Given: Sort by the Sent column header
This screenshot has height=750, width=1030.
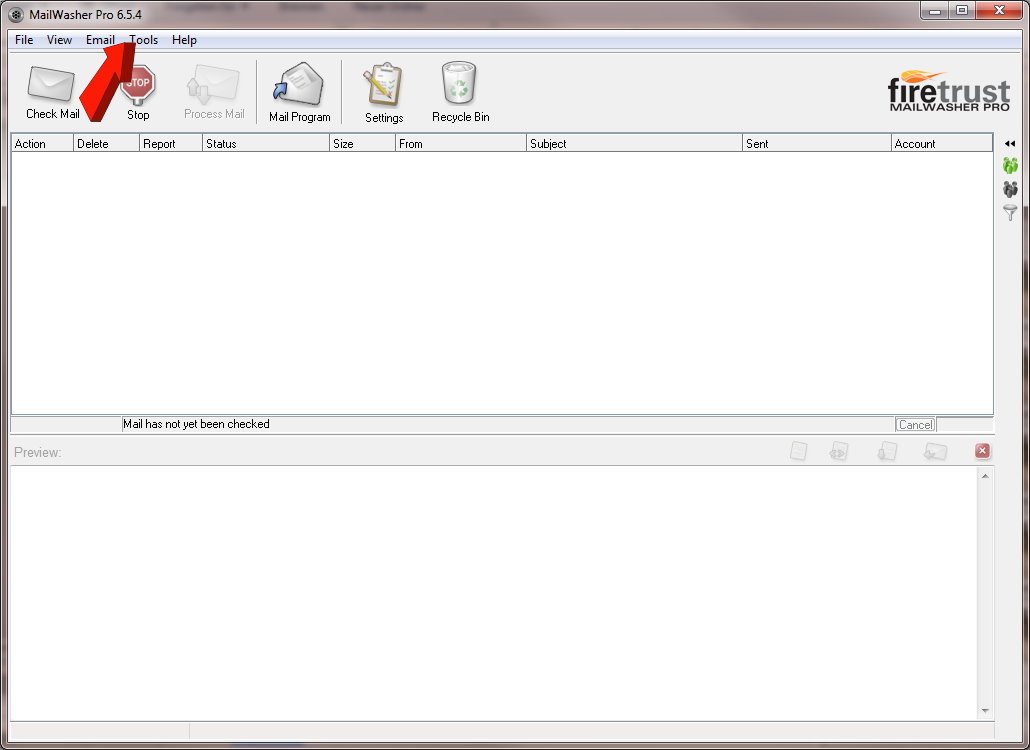Looking at the screenshot, I should [817, 143].
